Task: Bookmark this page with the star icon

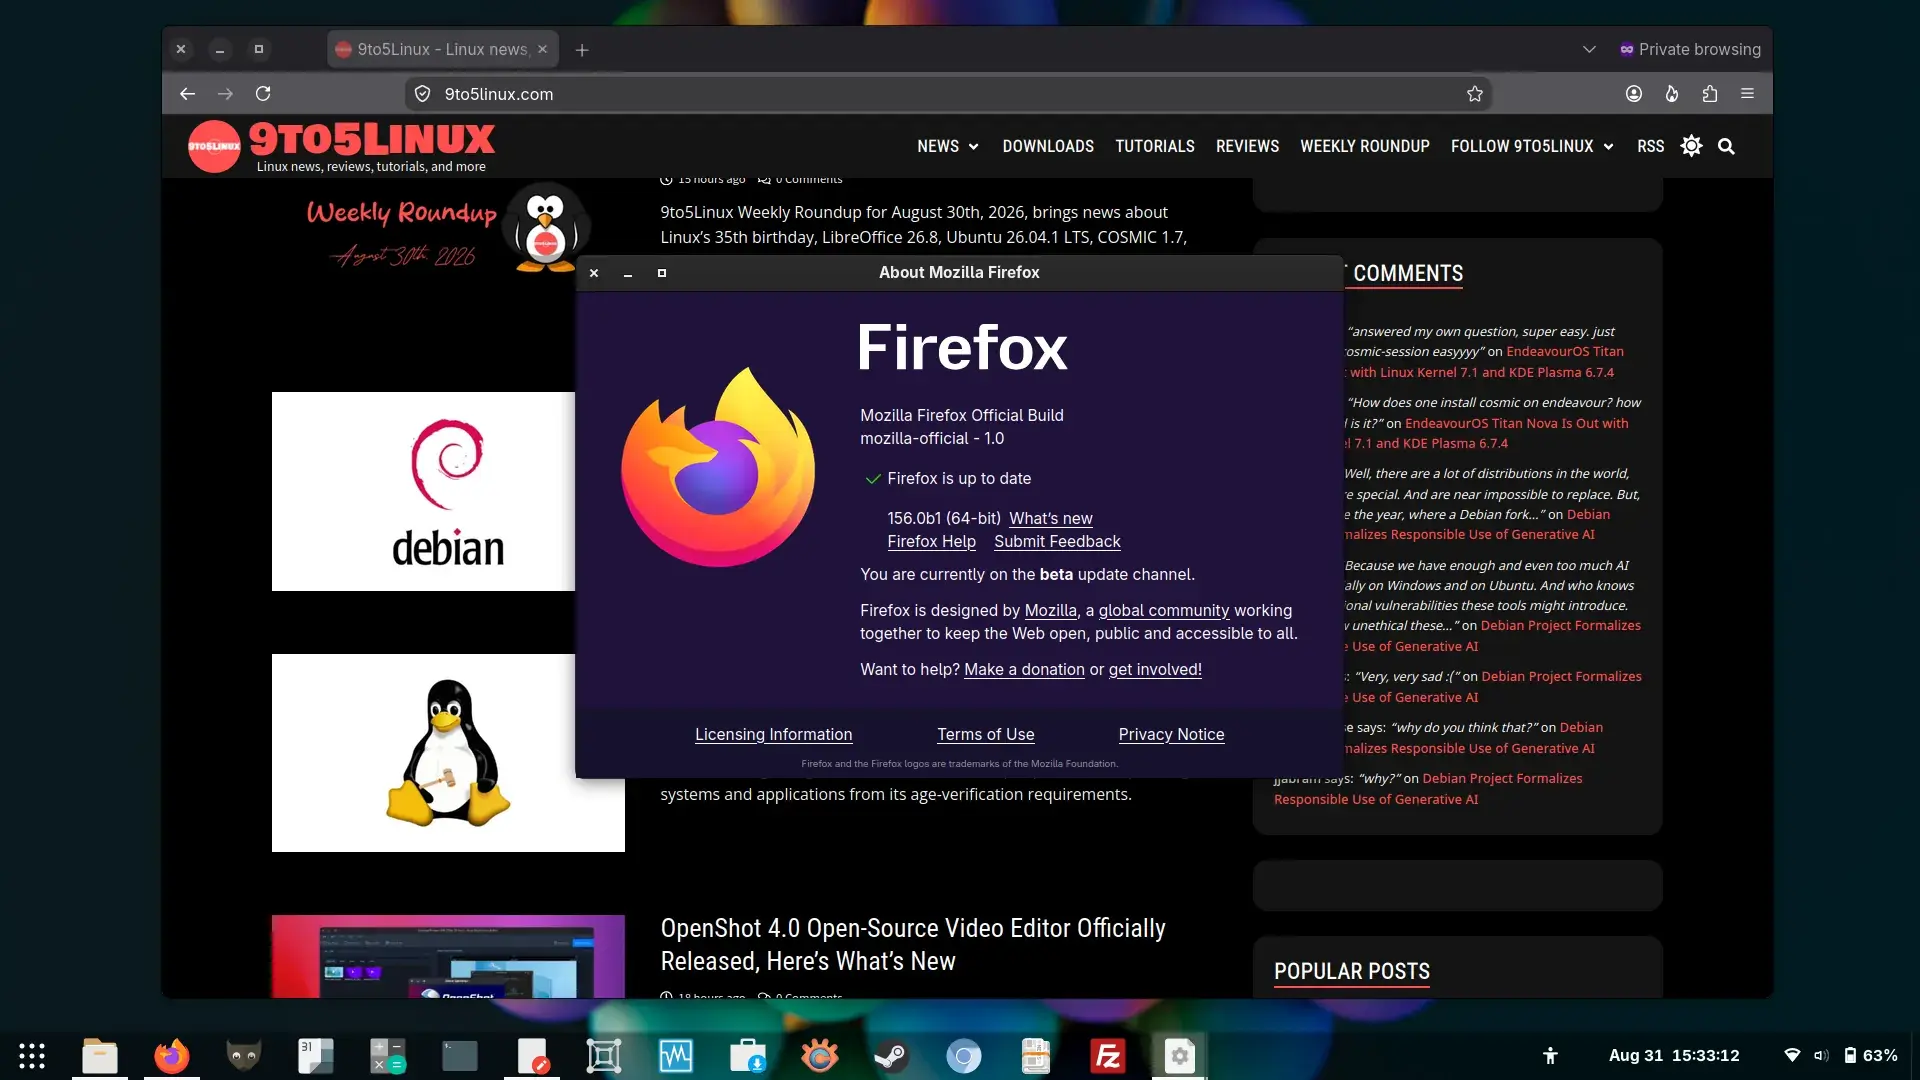Action: (1475, 93)
